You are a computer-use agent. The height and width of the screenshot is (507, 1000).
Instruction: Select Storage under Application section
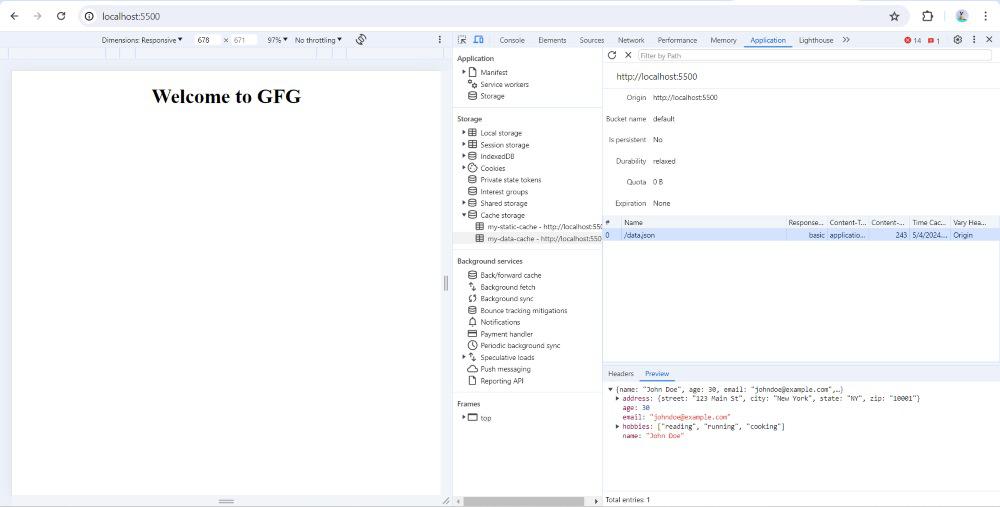[492, 96]
